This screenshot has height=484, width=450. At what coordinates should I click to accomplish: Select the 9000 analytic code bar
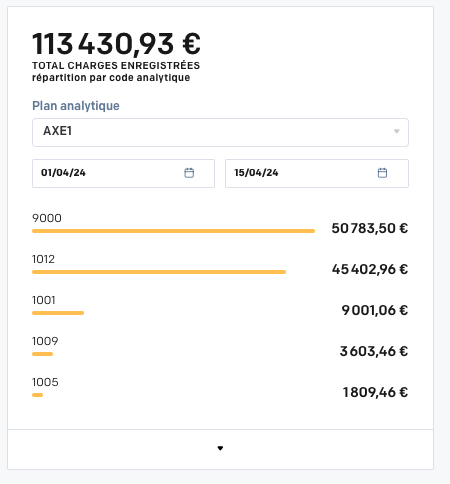coord(173,231)
